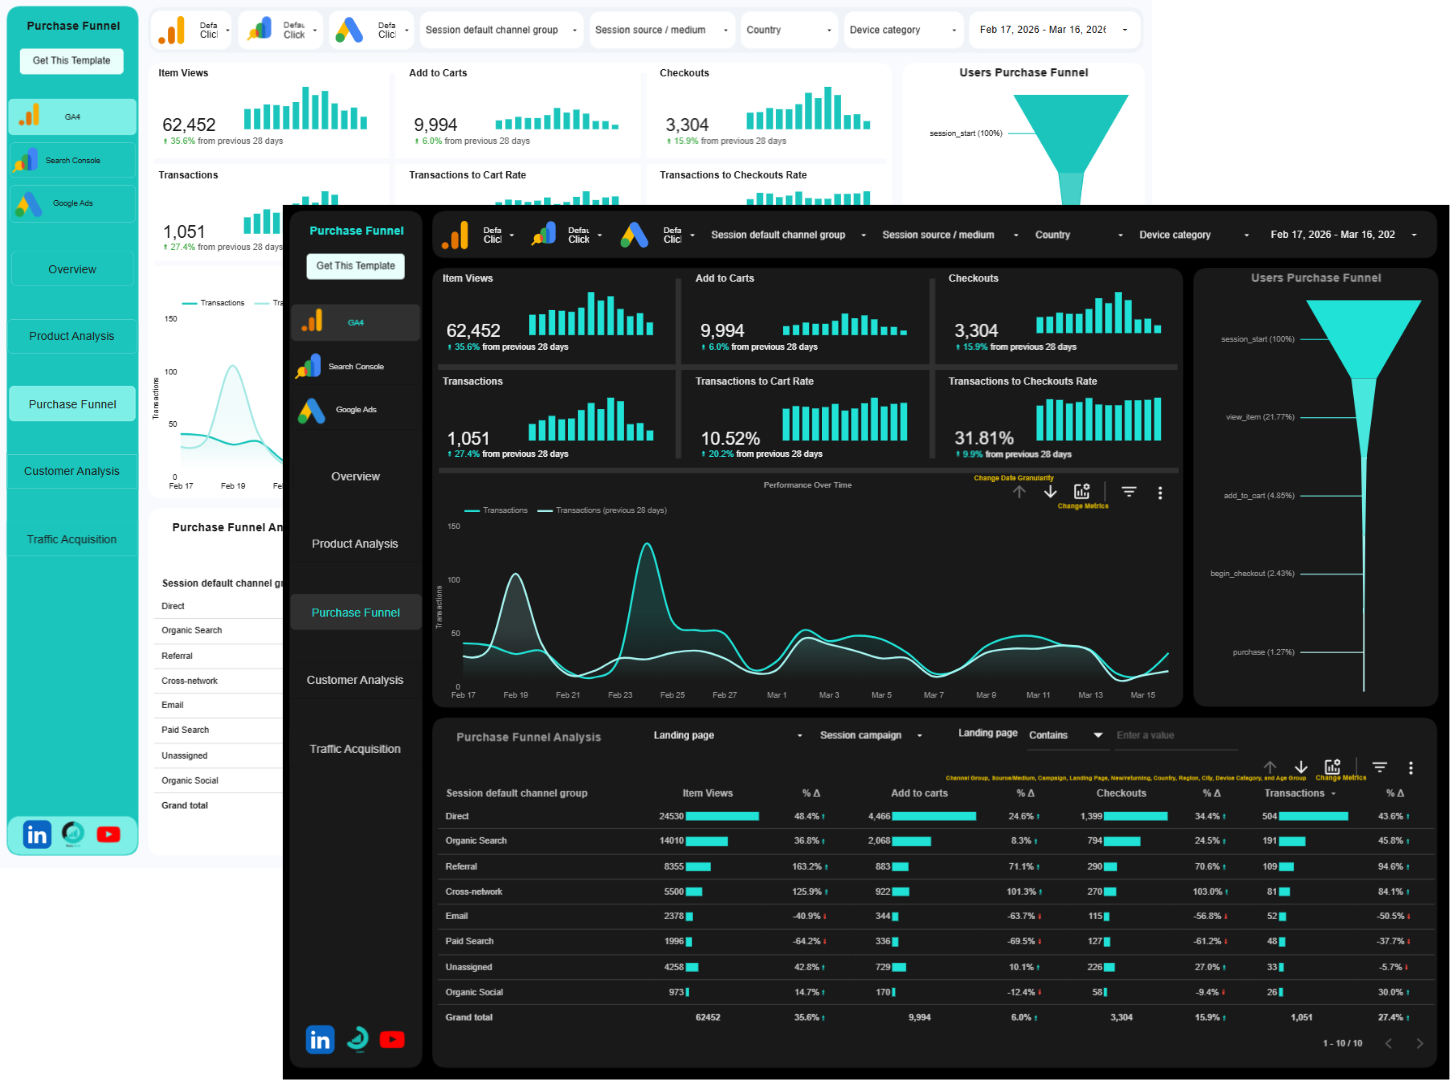Expand the Device category dropdown

point(1190,234)
